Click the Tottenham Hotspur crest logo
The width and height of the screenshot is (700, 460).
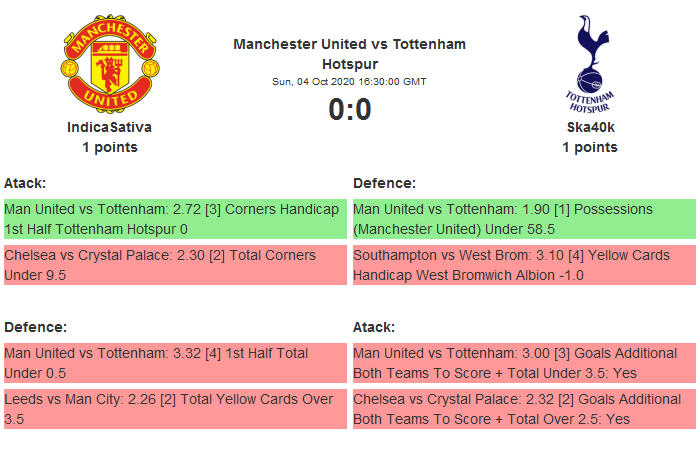(x=589, y=62)
